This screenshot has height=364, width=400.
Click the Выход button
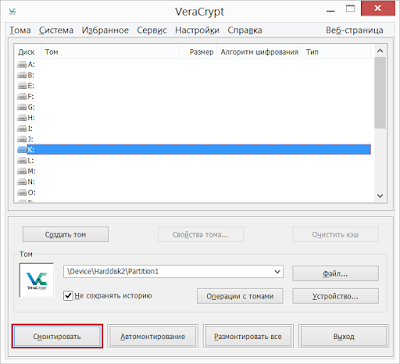344,336
